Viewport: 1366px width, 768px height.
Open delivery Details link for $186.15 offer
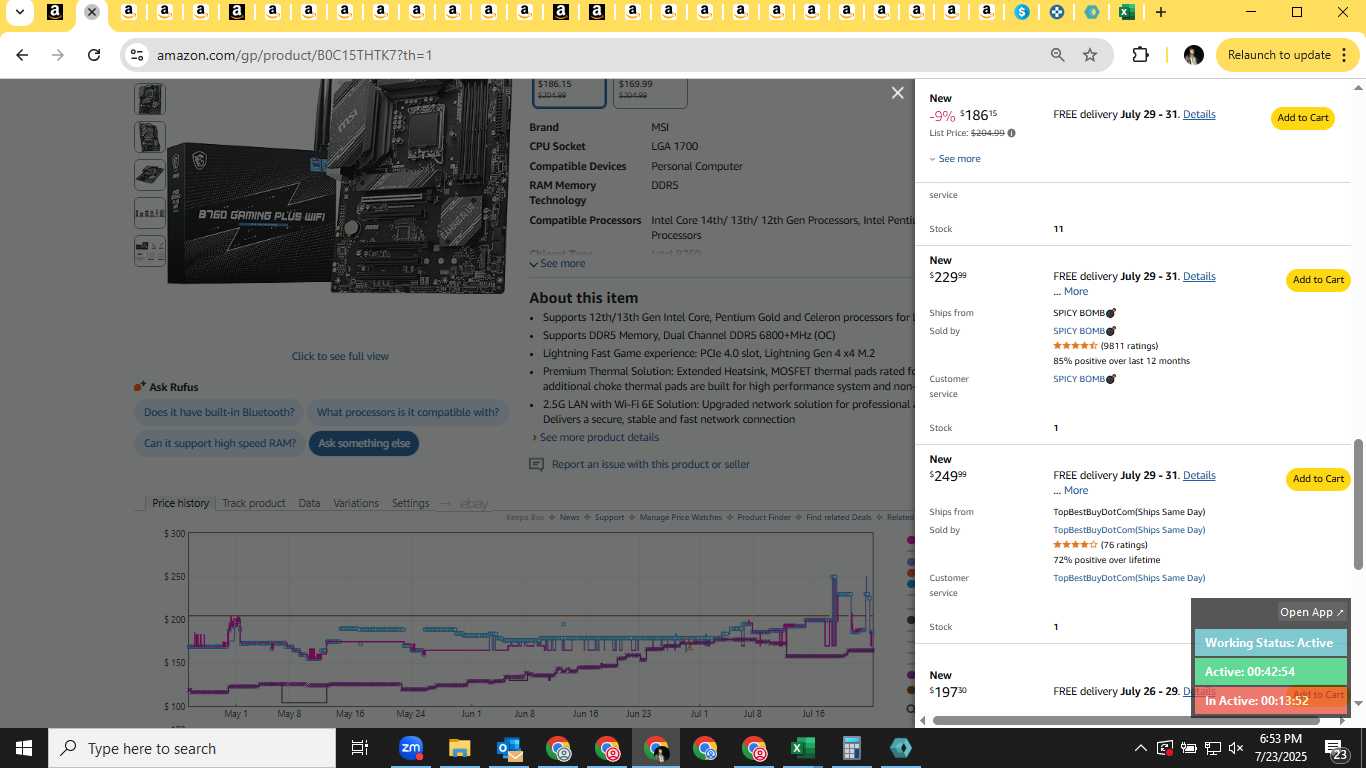(1199, 114)
